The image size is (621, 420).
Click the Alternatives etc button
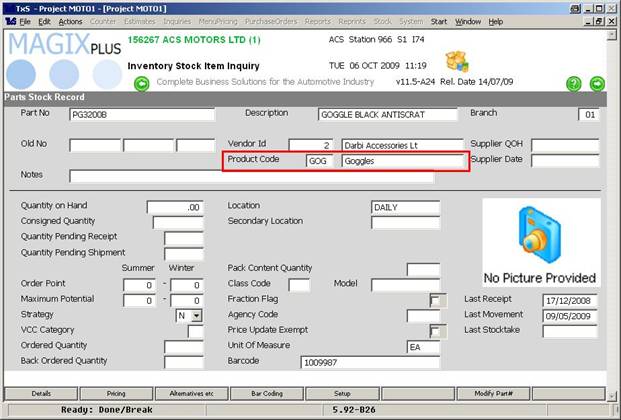click(191, 393)
